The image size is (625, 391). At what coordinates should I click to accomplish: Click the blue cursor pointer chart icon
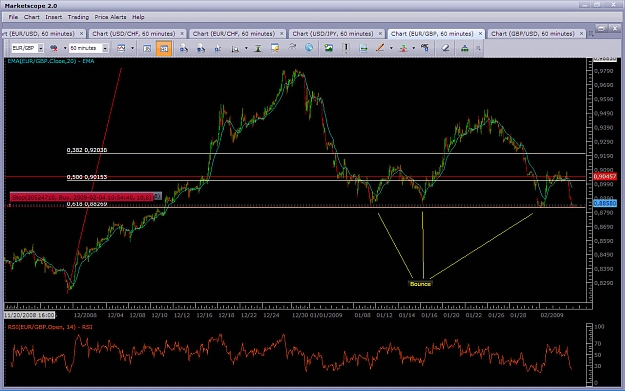[218, 48]
